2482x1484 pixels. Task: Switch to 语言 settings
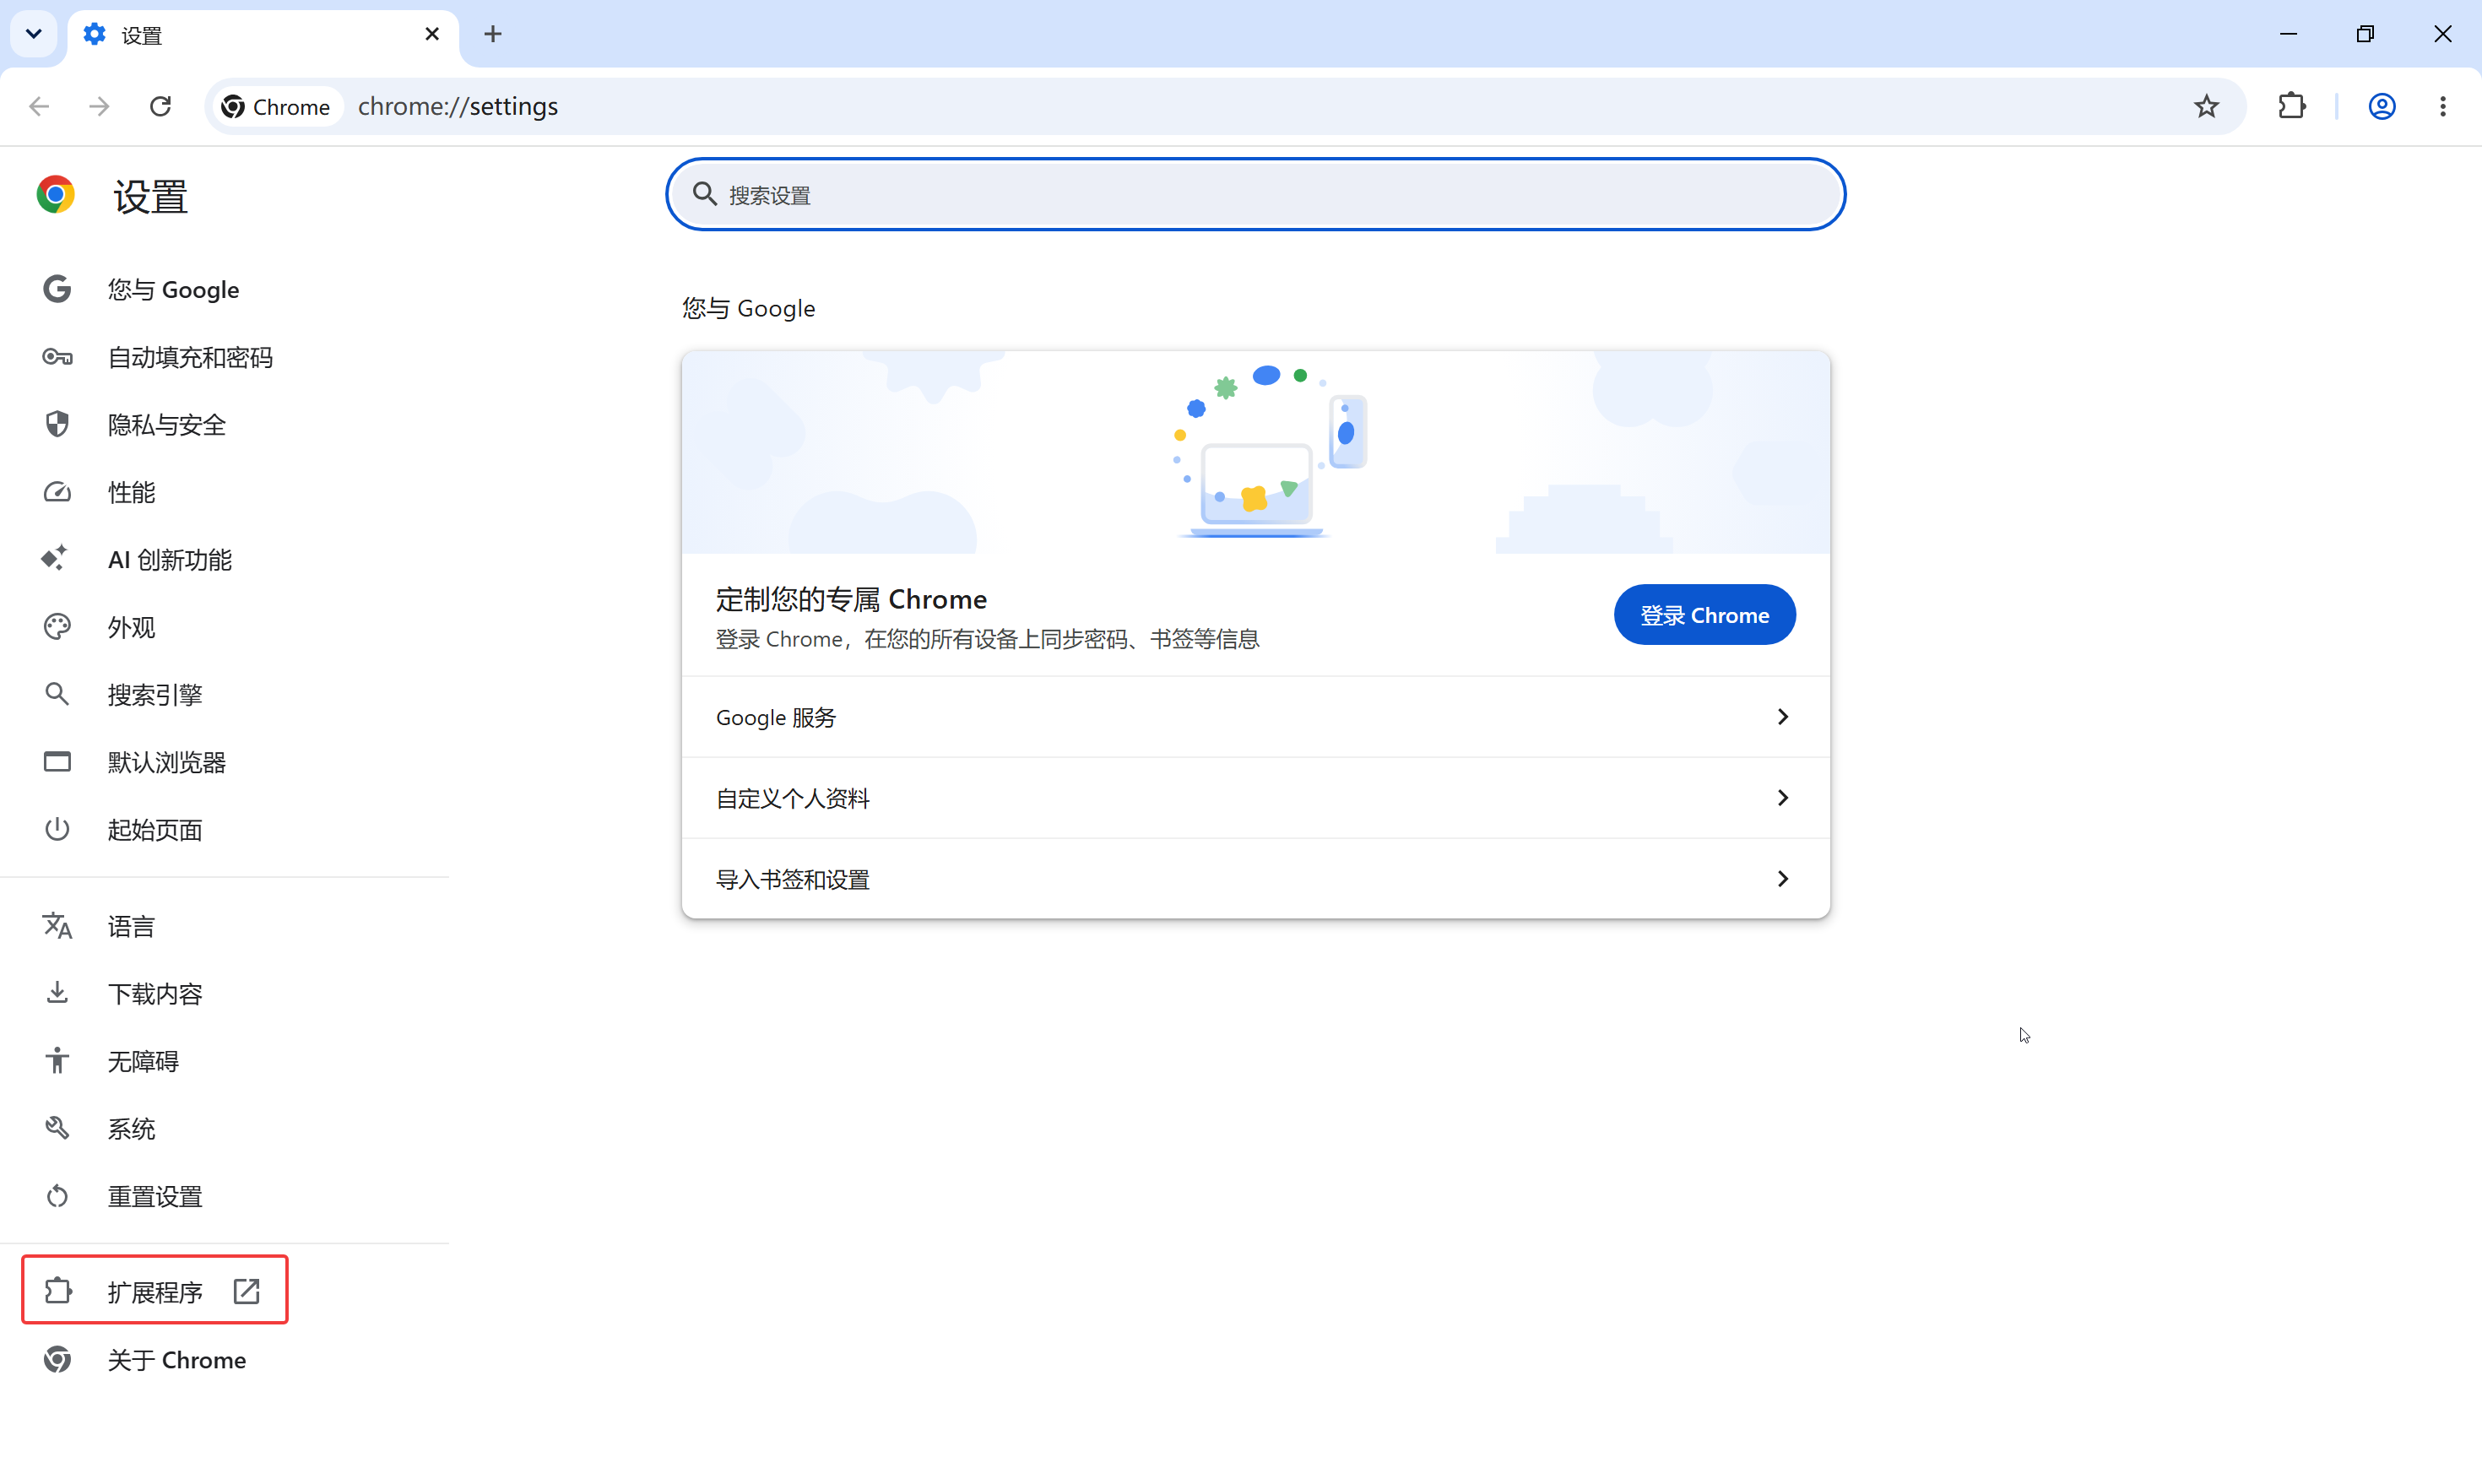tap(131, 926)
